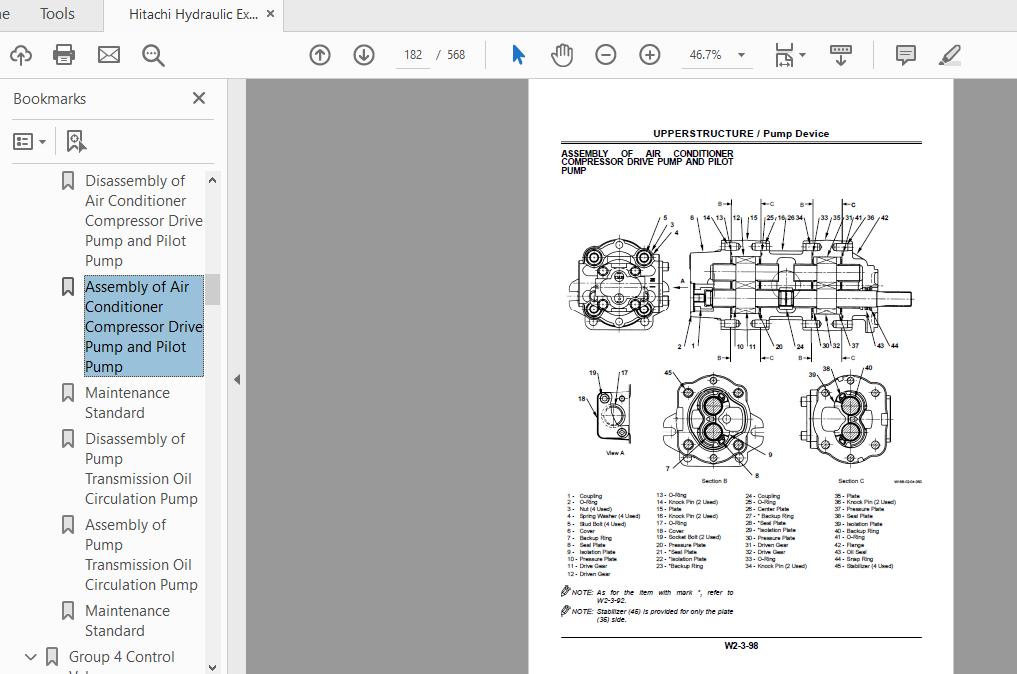
Task: Zoom in on the page
Action: (649, 55)
